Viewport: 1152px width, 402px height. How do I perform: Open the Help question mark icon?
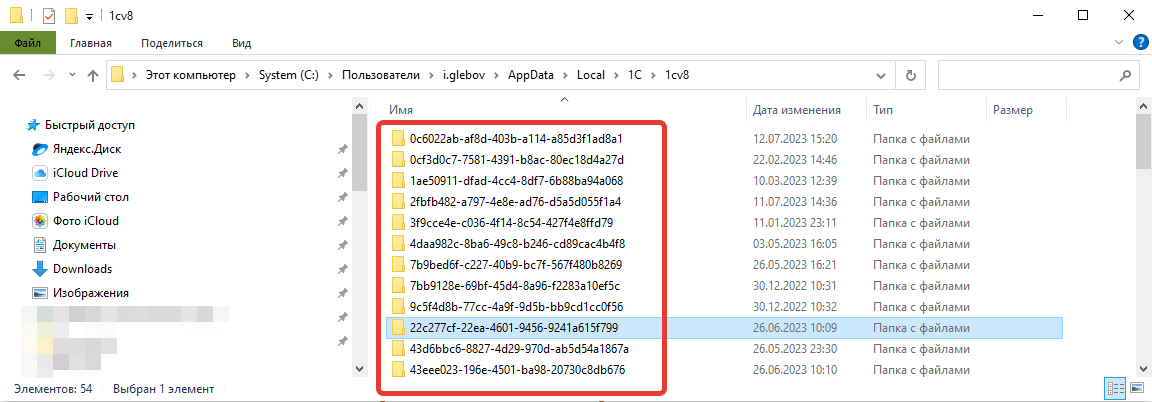point(1140,43)
